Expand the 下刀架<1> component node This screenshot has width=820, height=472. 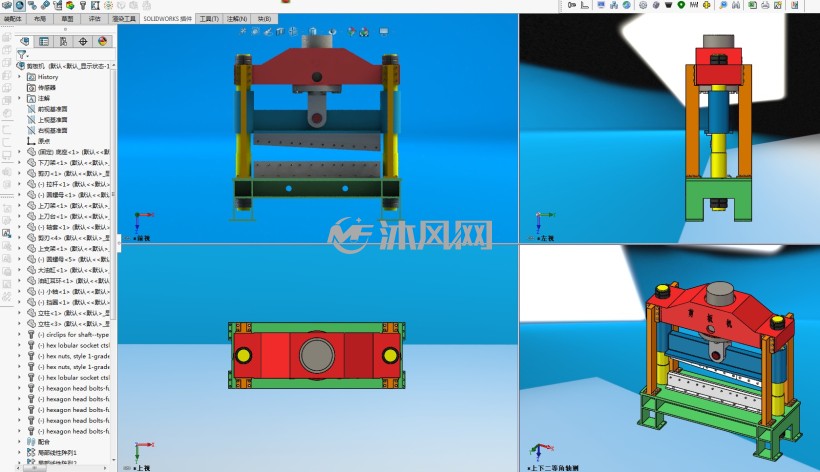pyautogui.click(x=19, y=163)
